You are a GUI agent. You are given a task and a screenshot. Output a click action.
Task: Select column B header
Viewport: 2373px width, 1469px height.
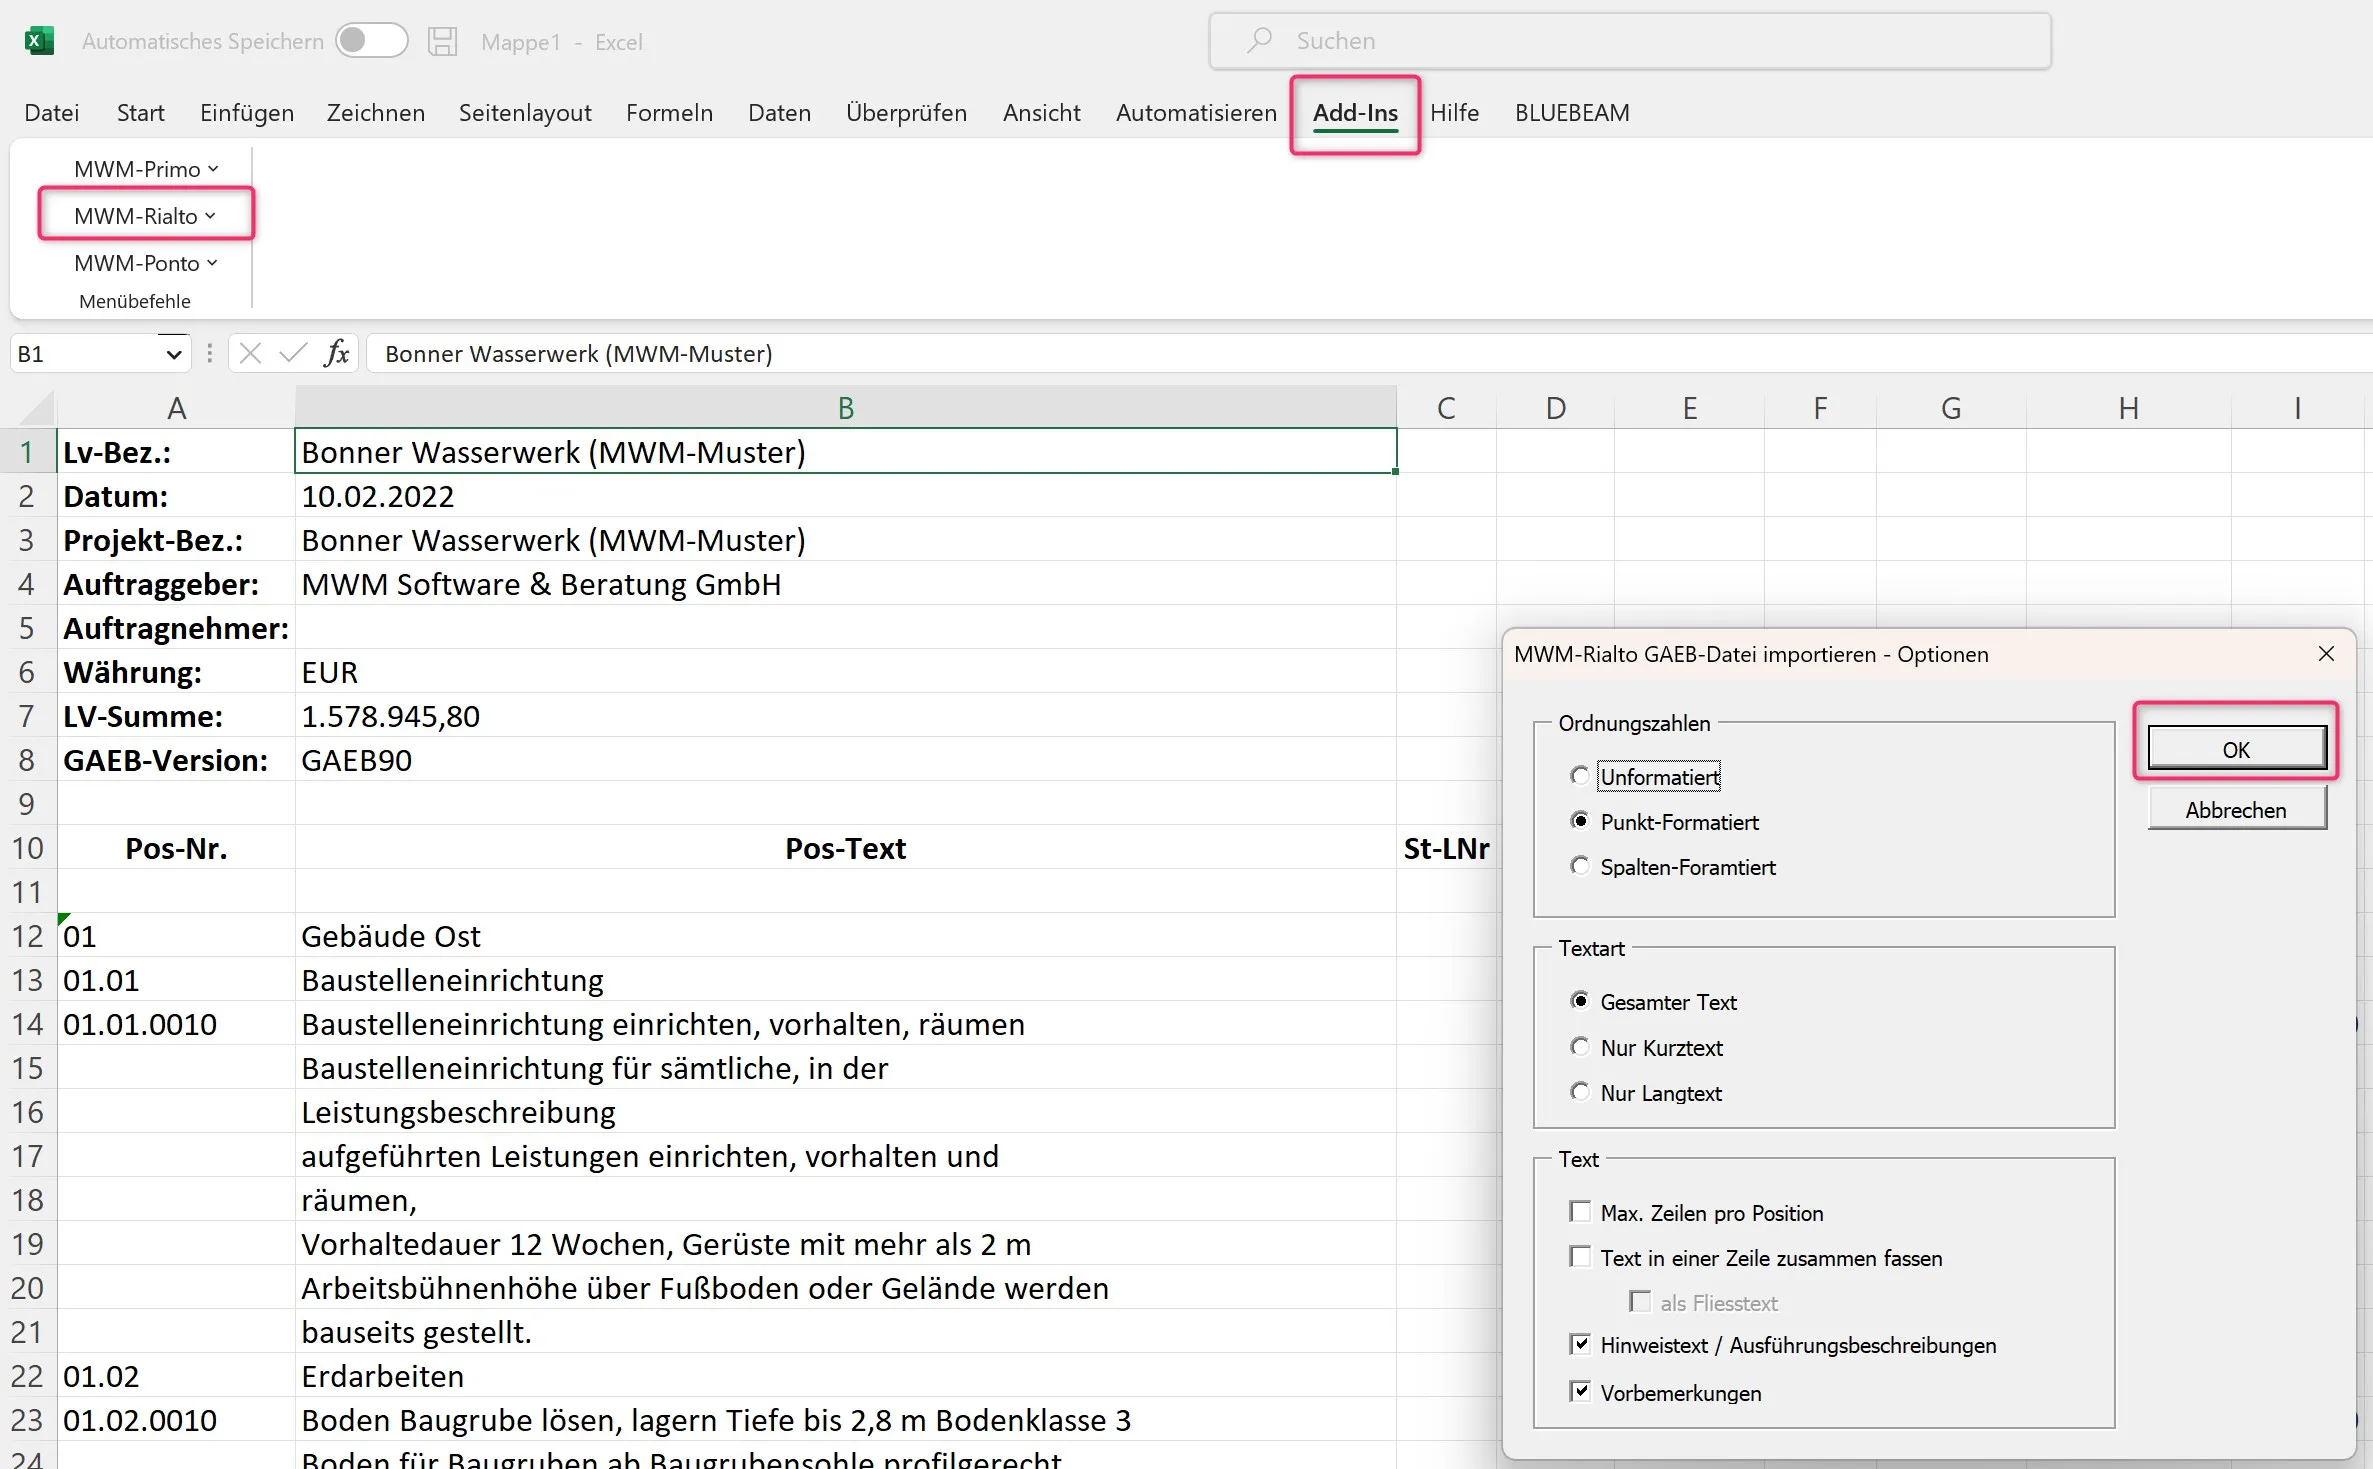point(846,408)
